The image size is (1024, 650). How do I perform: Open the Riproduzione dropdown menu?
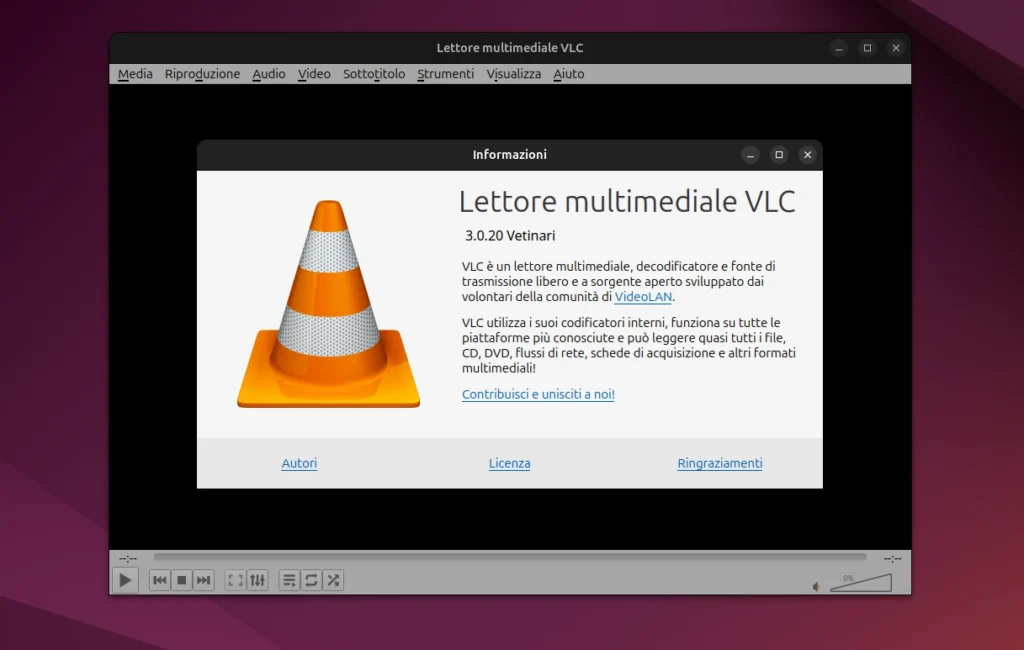click(202, 73)
